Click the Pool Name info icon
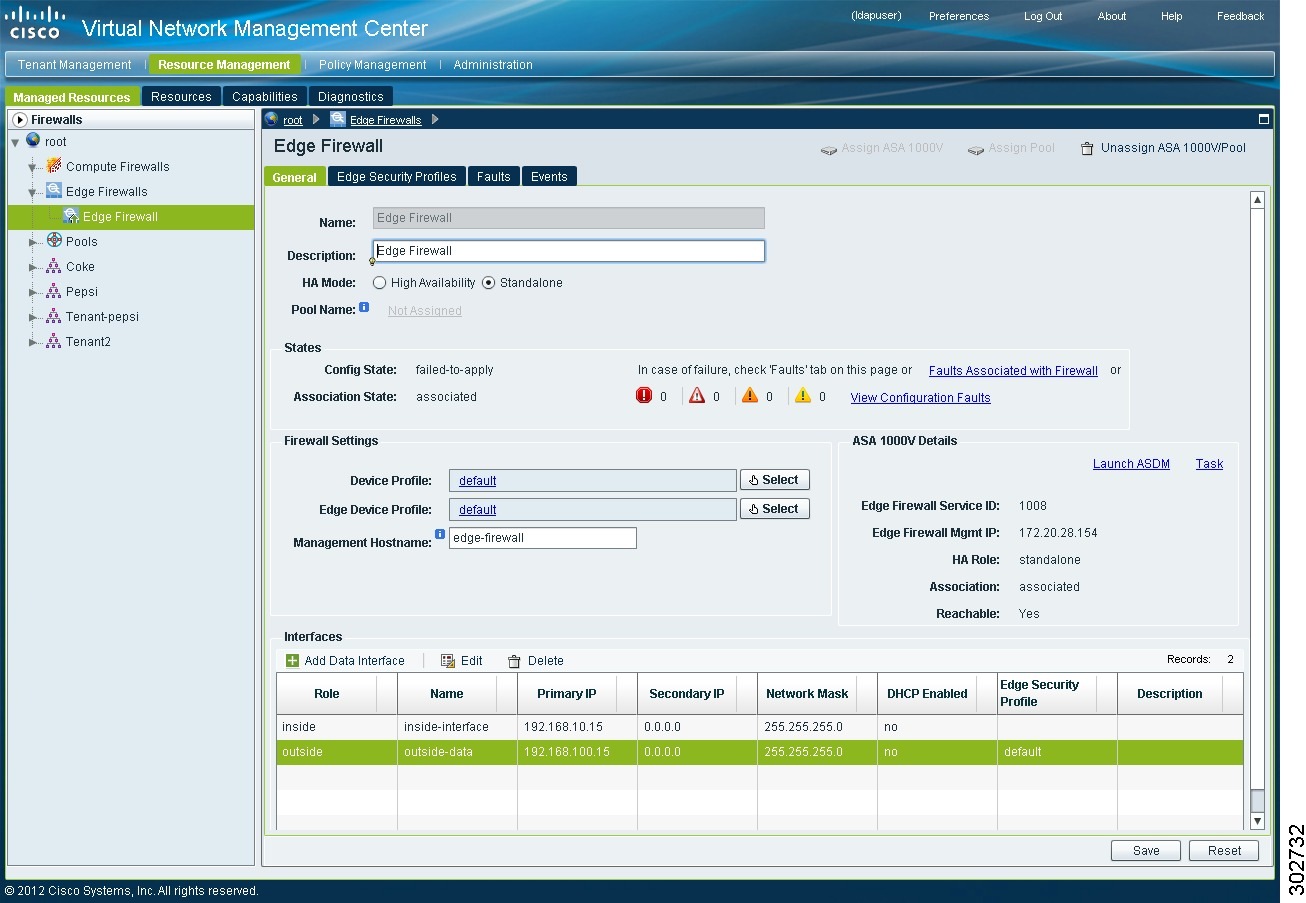 click(x=364, y=307)
